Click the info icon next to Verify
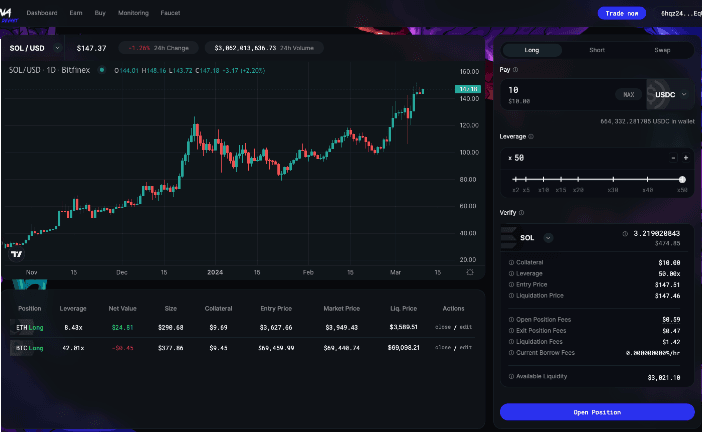The width and height of the screenshot is (702, 432). coord(522,212)
